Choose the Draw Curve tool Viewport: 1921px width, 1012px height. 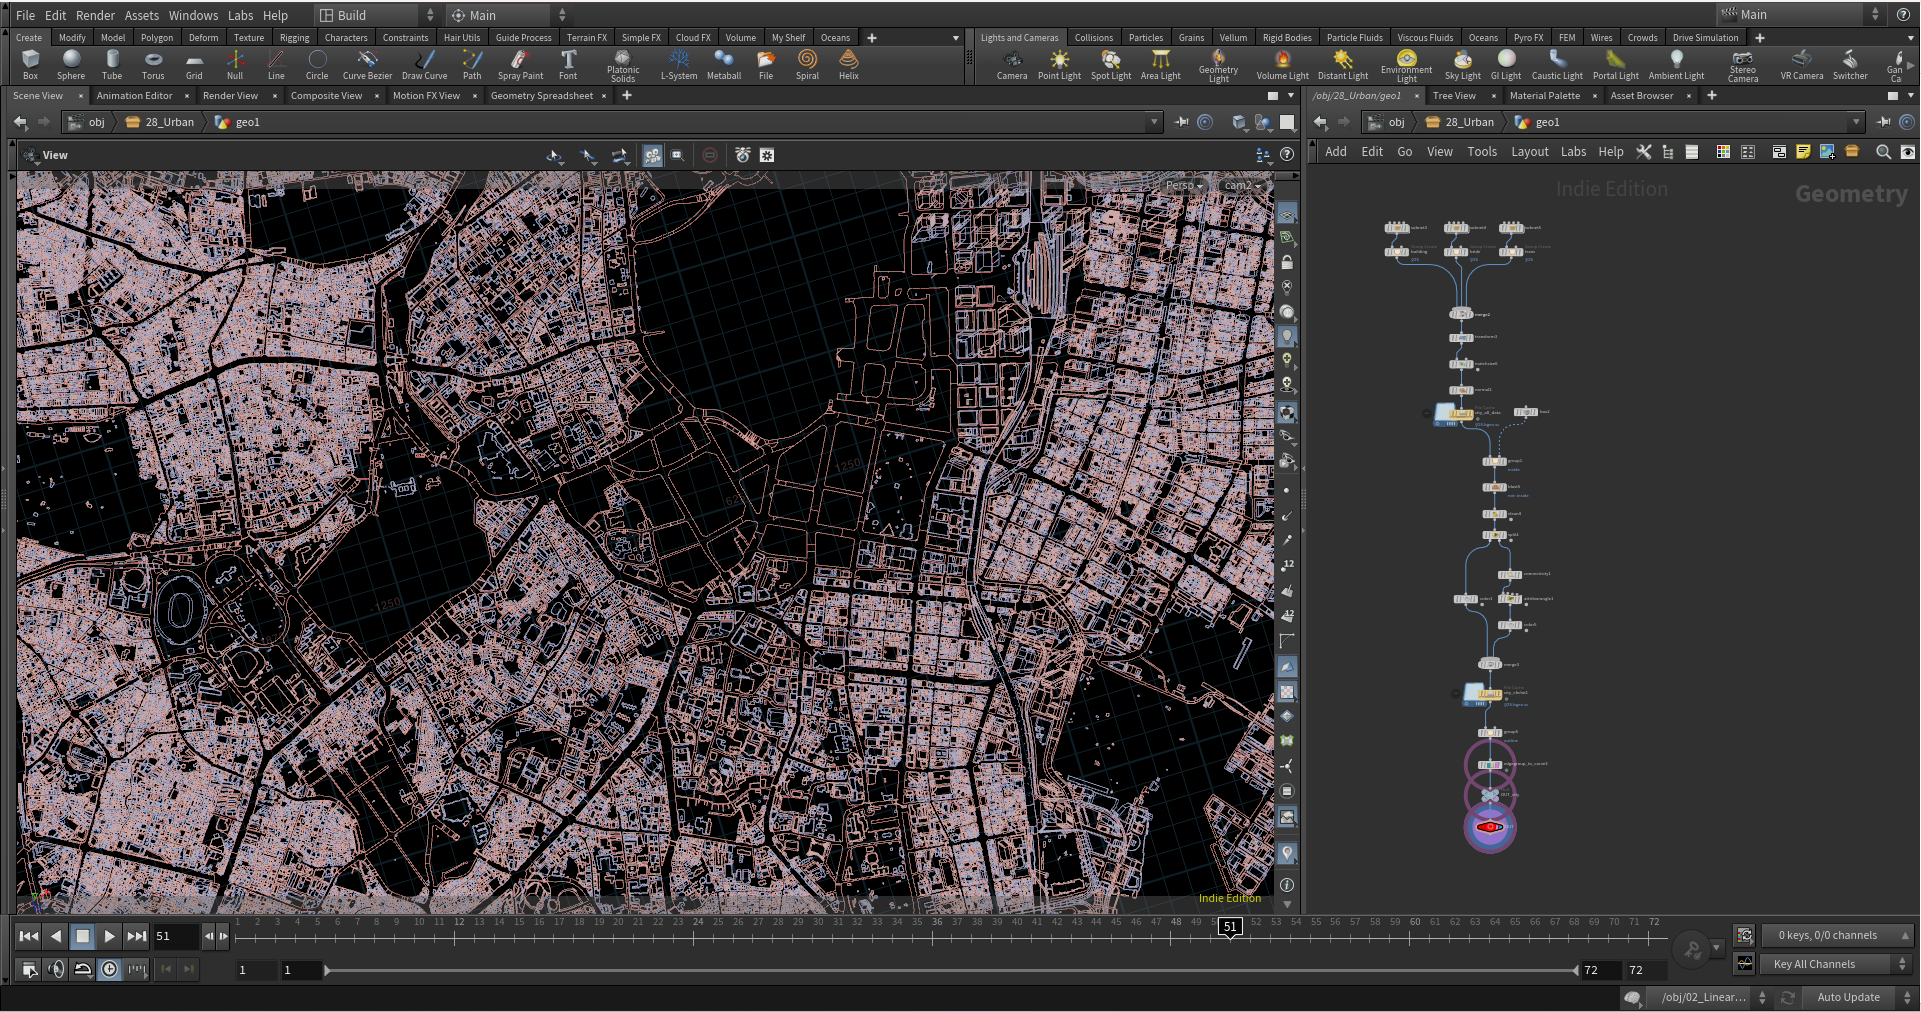(425, 65)
